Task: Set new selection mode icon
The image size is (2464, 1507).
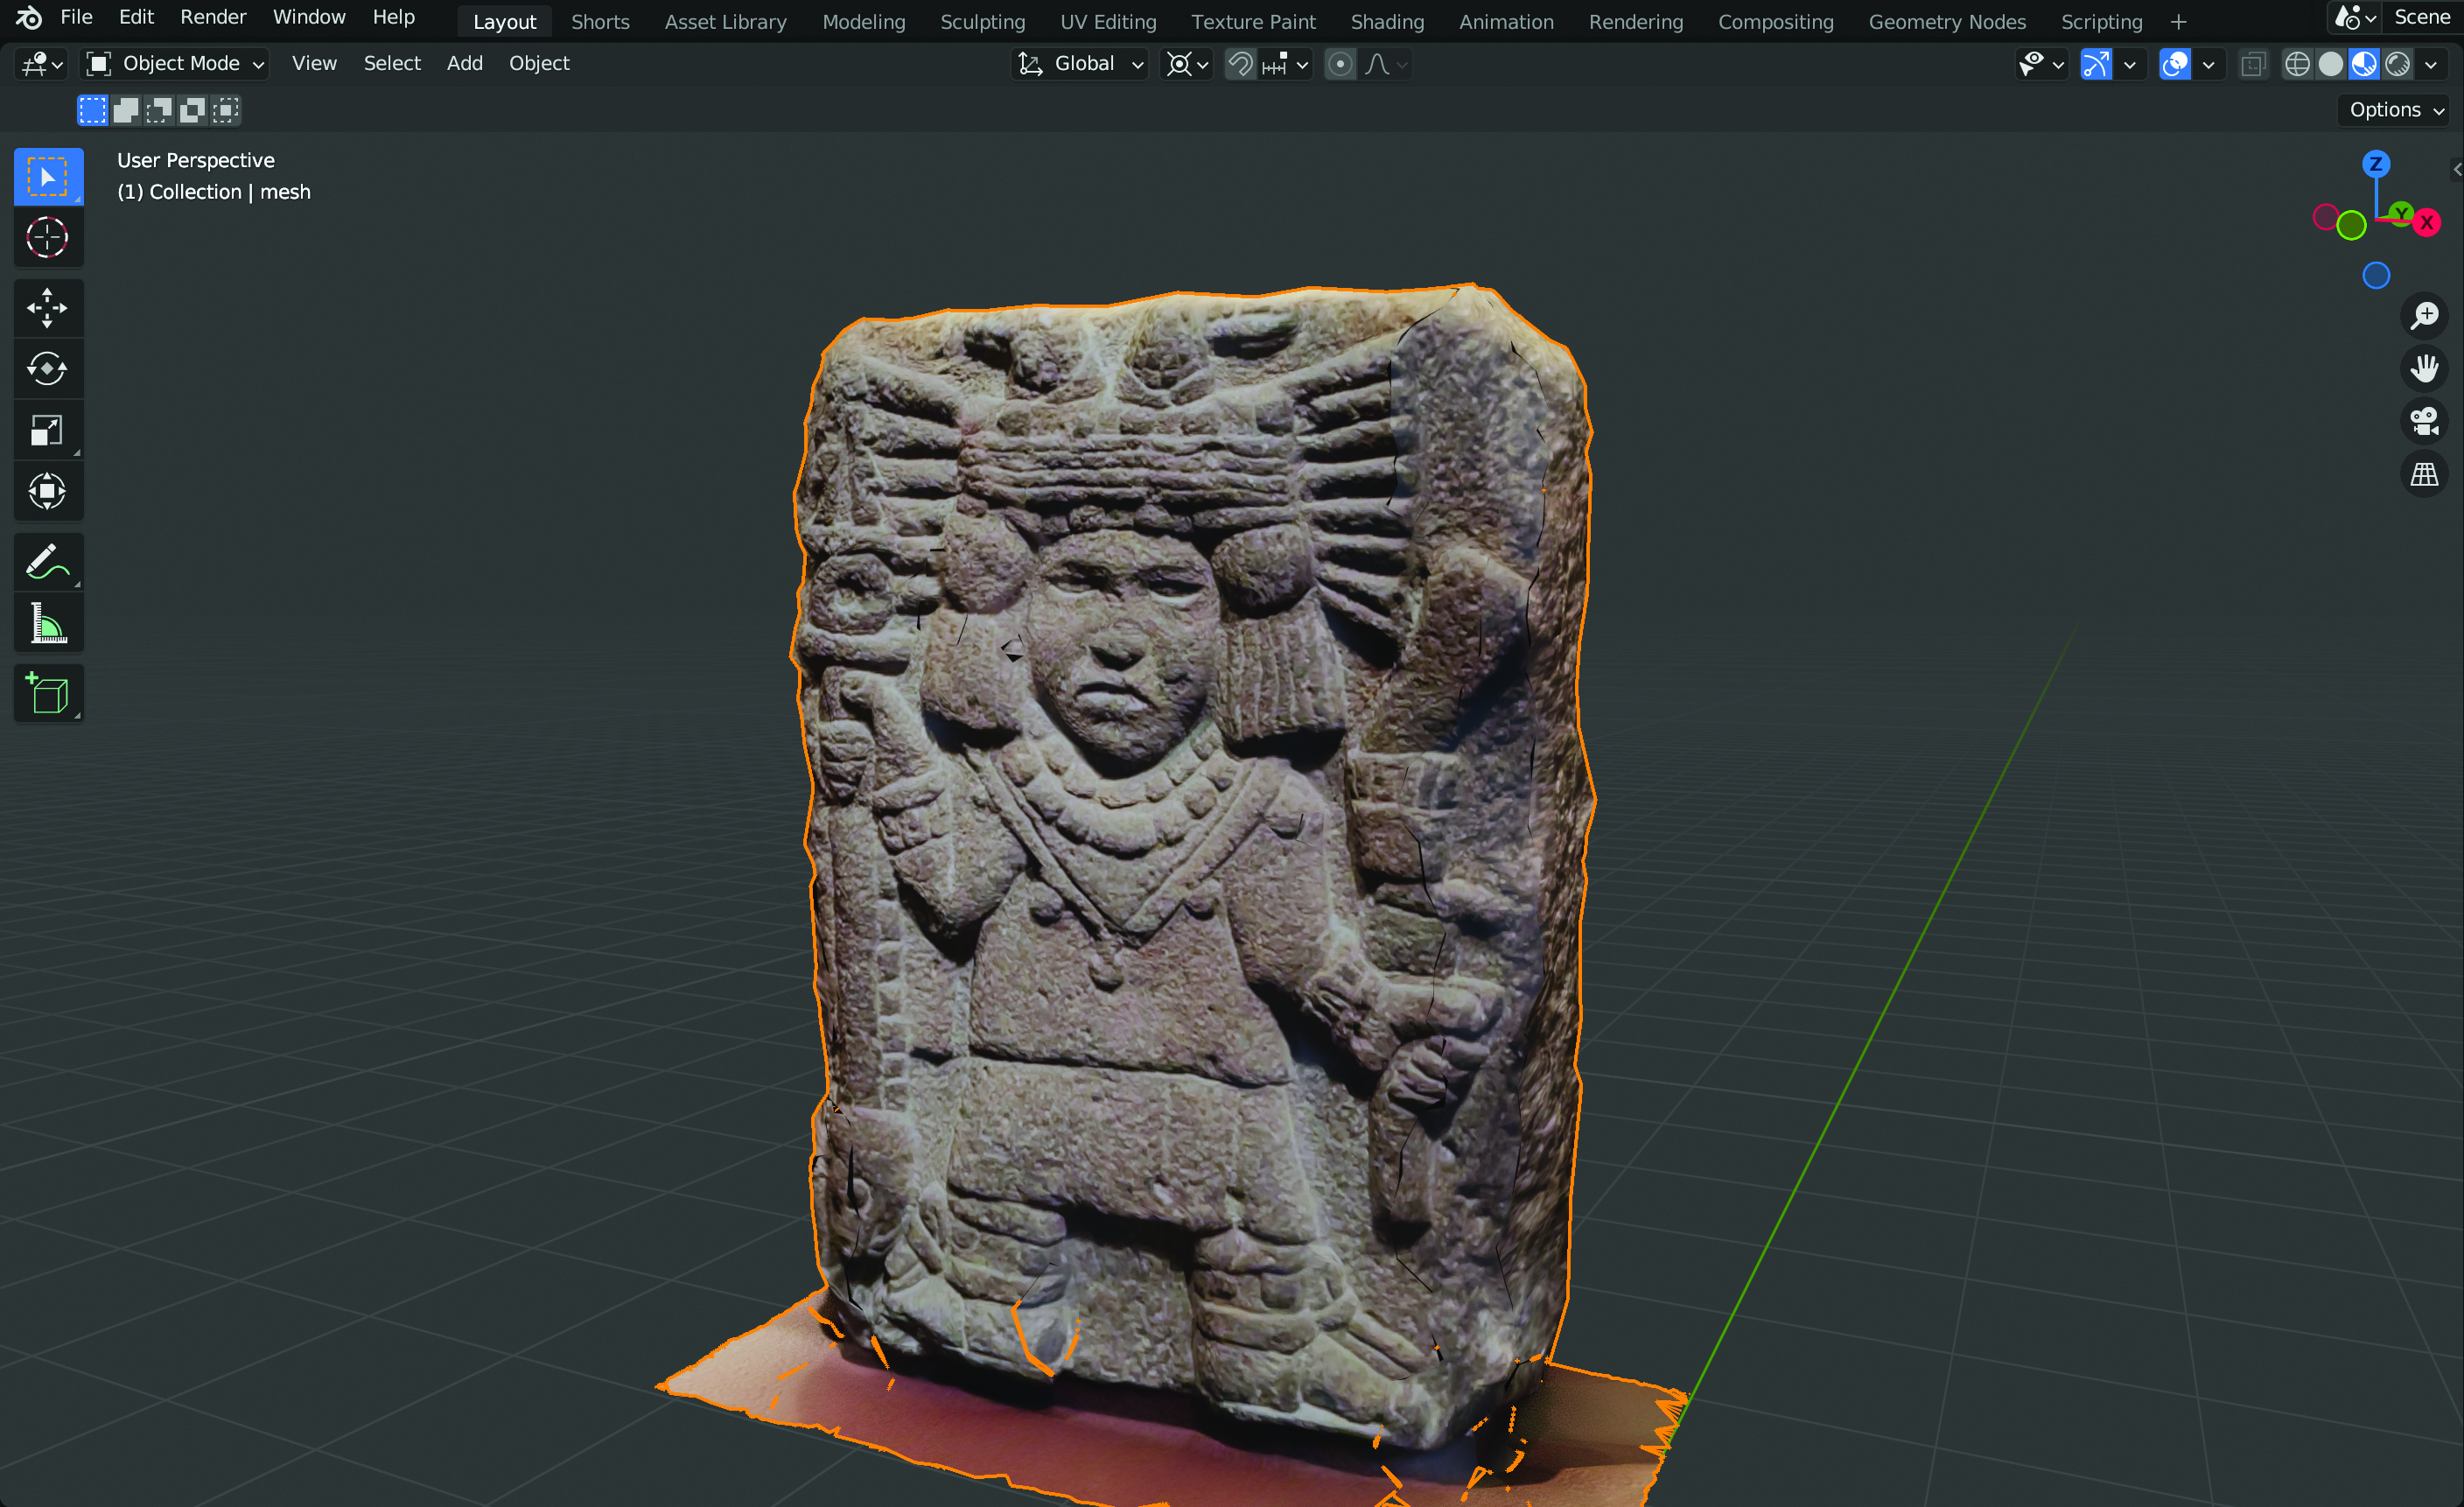Action: point(92,110)
